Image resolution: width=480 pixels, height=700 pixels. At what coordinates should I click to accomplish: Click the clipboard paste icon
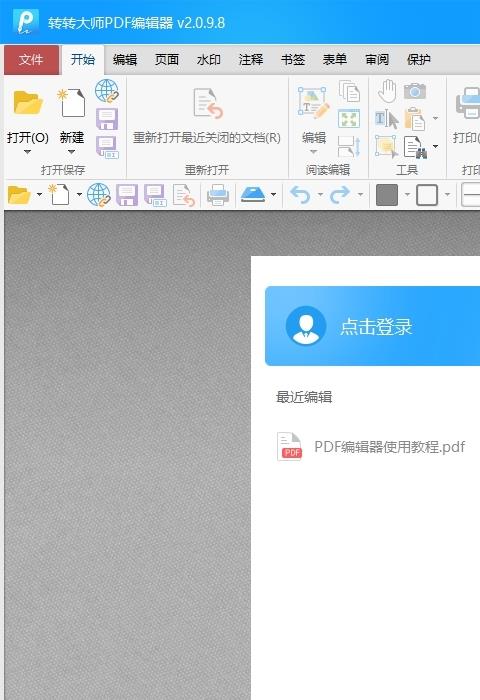pos(415,119)
